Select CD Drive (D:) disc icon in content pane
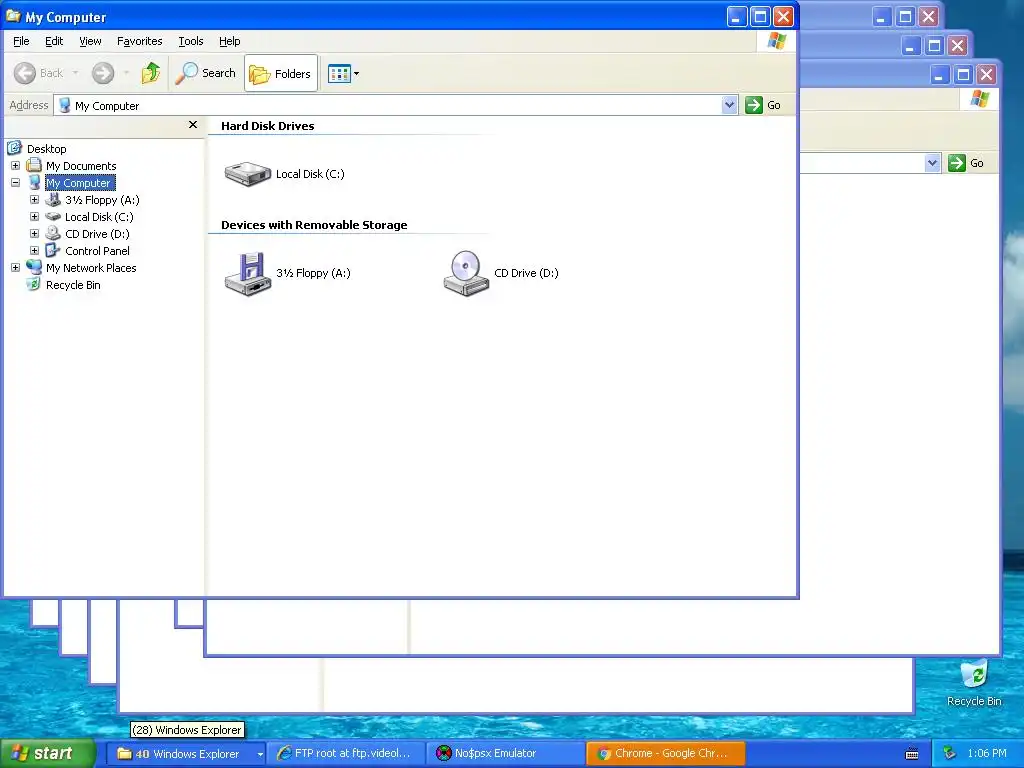The image size is (1024, 768). point(466,274)
